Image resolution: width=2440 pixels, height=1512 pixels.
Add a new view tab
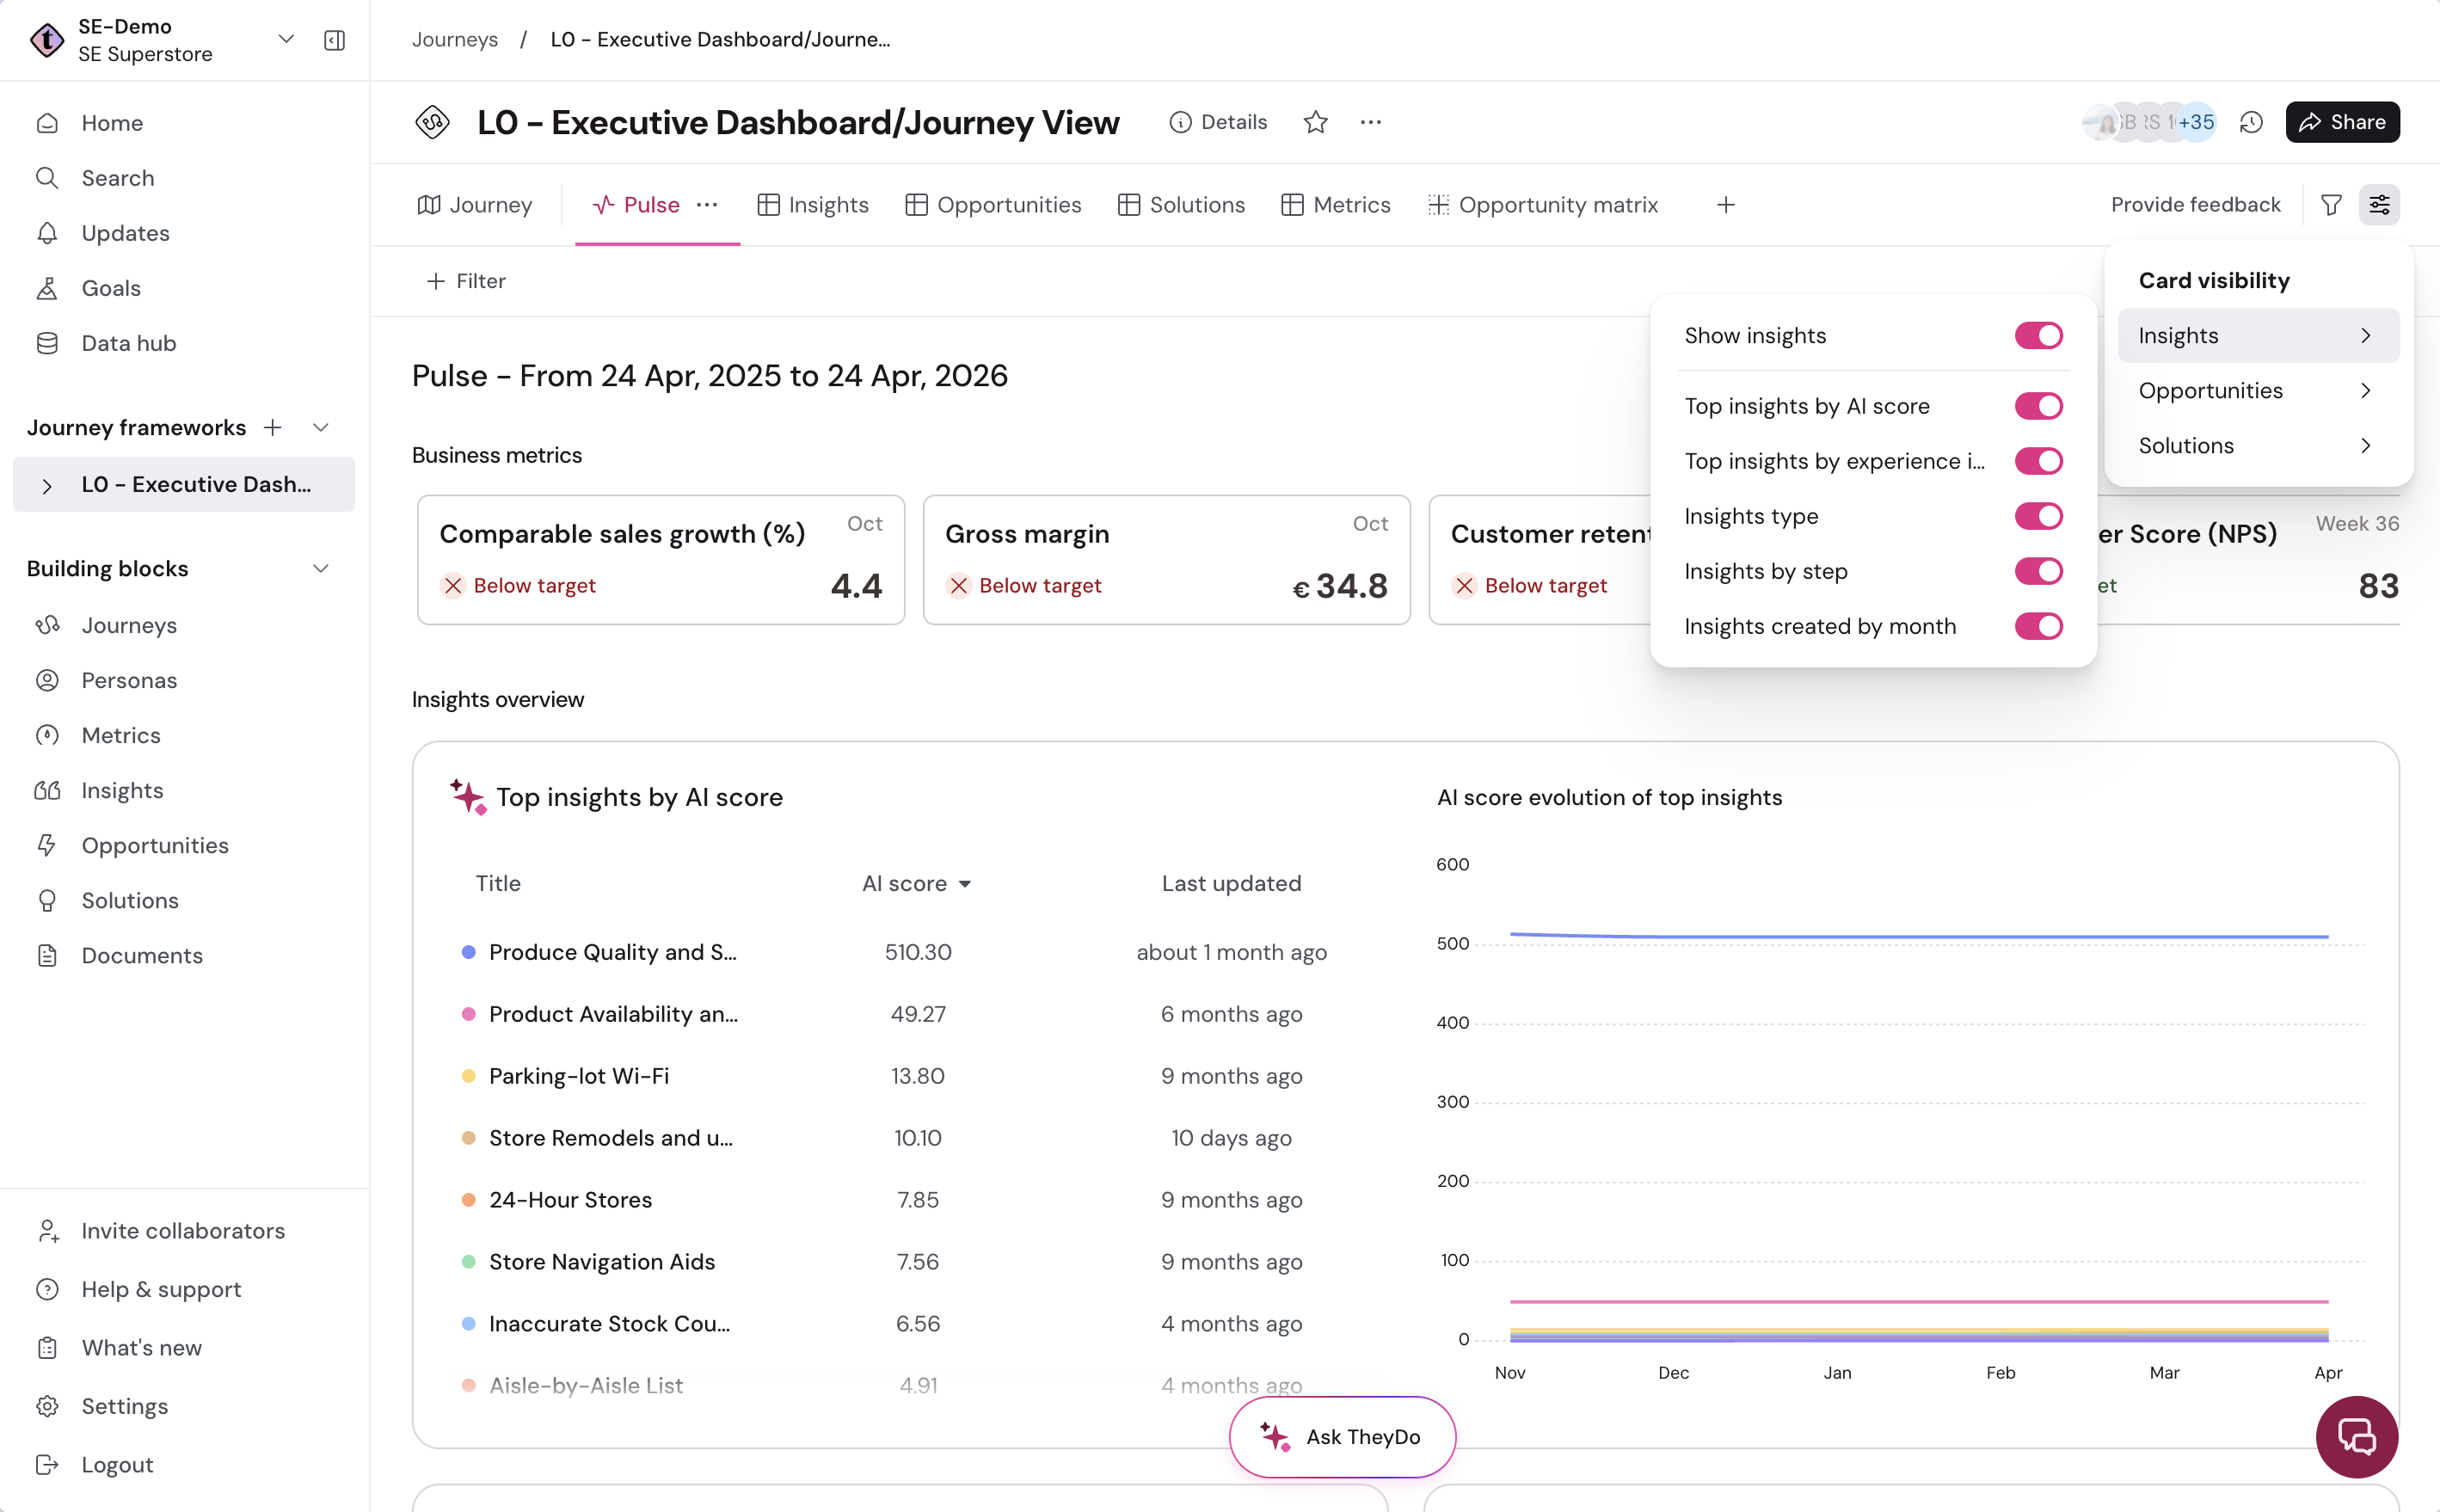(1725, 205)
